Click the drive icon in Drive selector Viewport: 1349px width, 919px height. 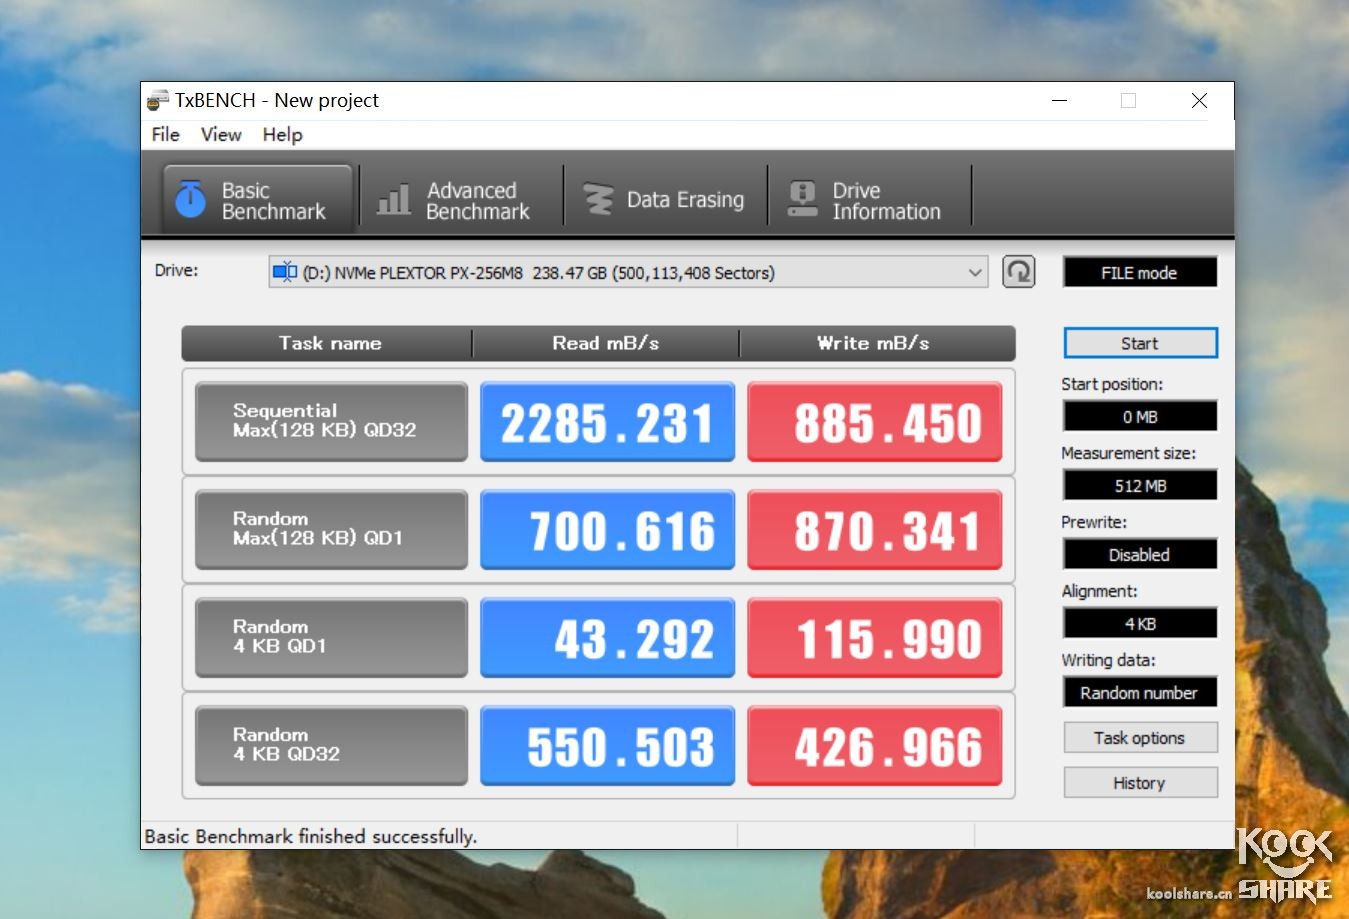pos(285,272)
